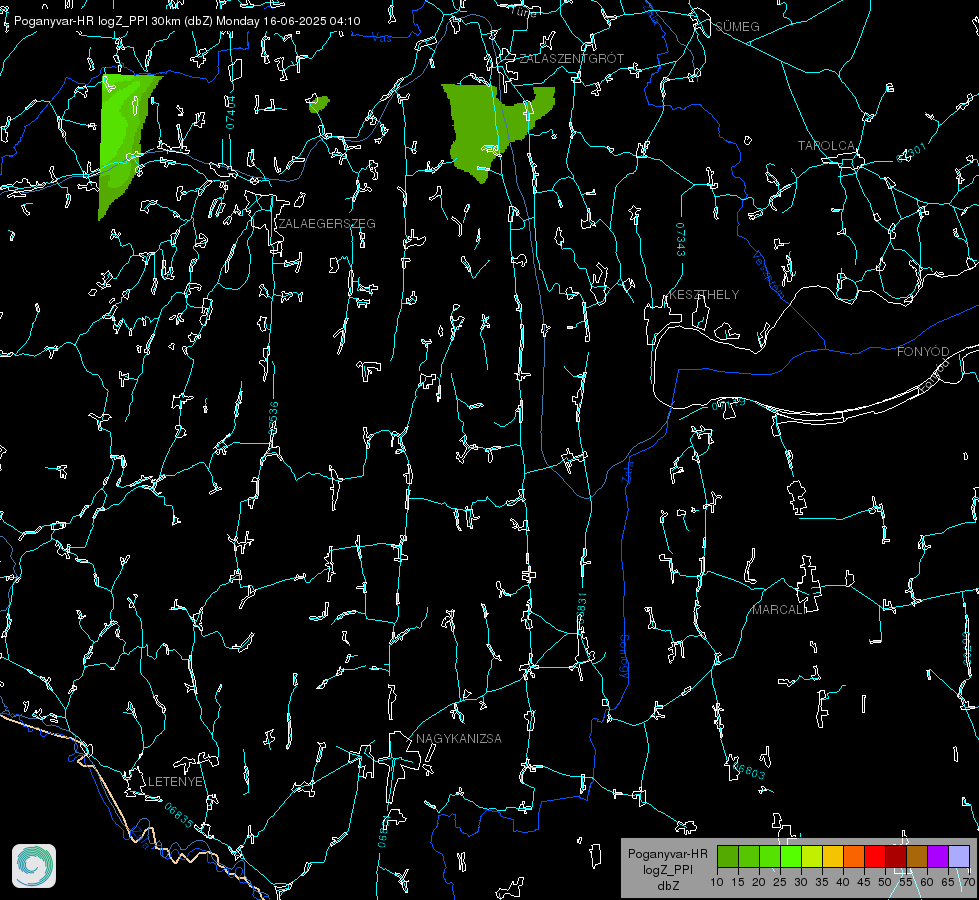Click the legend's dbZ unit label
This screenshot has width=979, height=900.
tap(667, 886)
